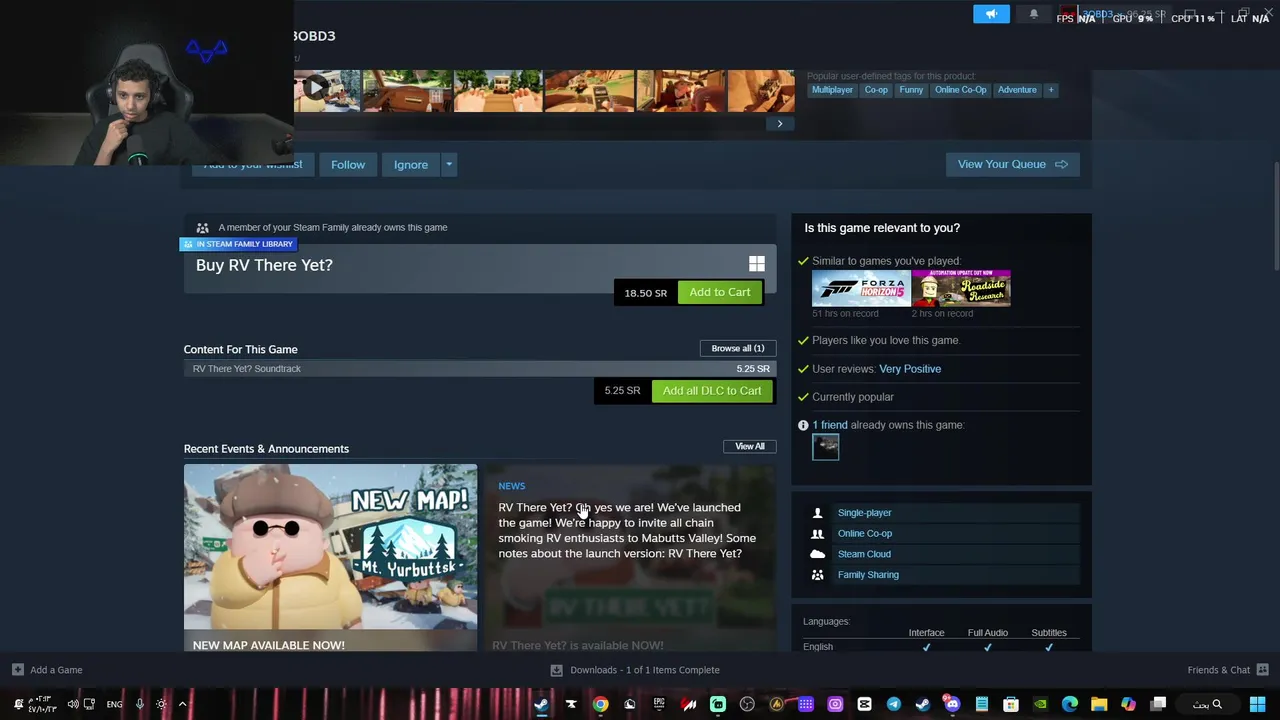The image size is (1280, 720).
Task: Open the Mt. Yurbuttsk new map announcement image
Action: (330, 548)
